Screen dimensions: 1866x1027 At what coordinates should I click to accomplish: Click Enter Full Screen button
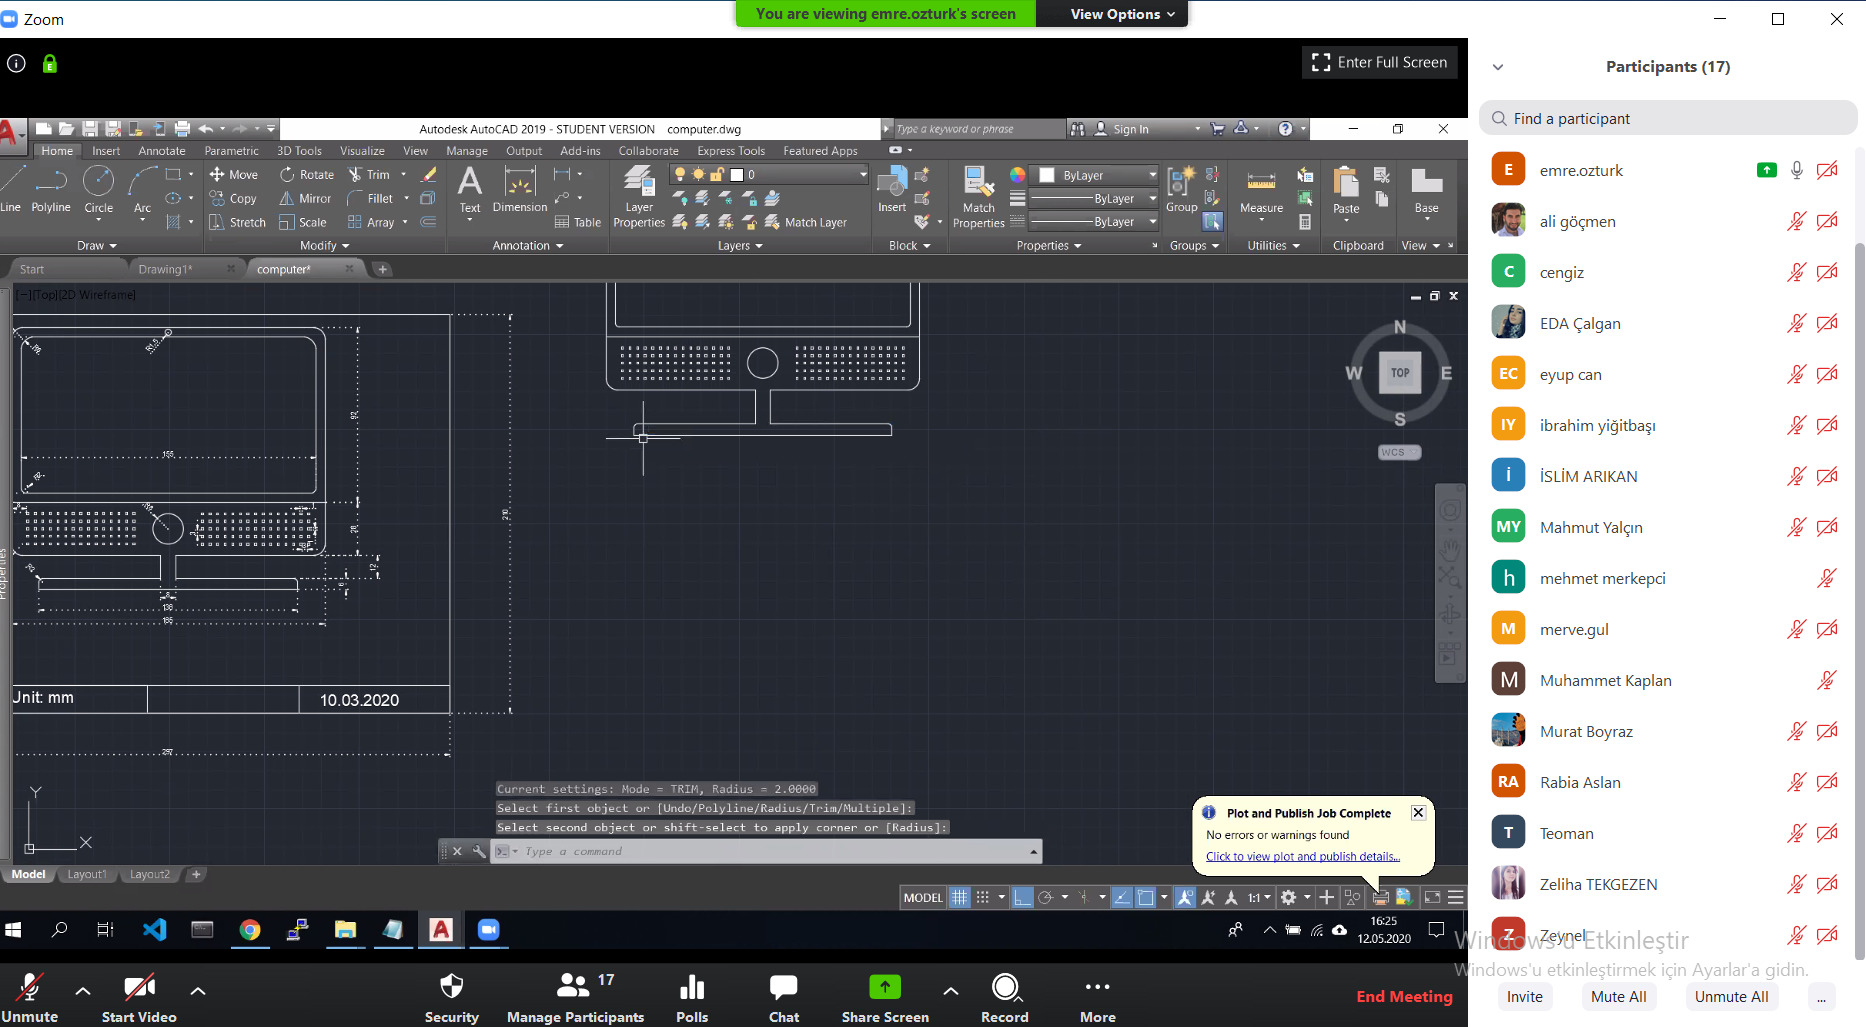click(x=1380, y=62)
